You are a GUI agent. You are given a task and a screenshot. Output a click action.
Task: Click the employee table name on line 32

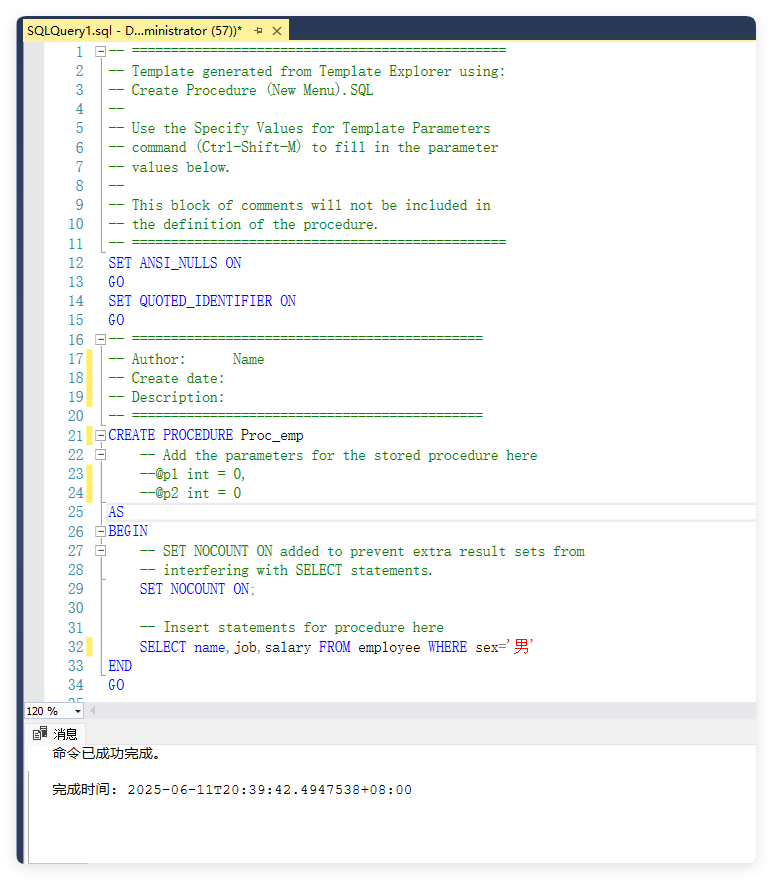tap(389, 647)
